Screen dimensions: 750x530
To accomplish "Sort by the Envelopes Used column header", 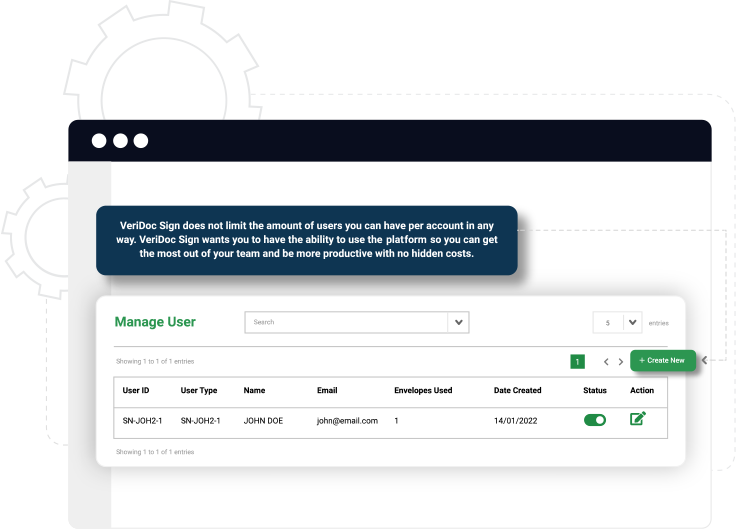I will pyautogui.click(x=423, y=390).
